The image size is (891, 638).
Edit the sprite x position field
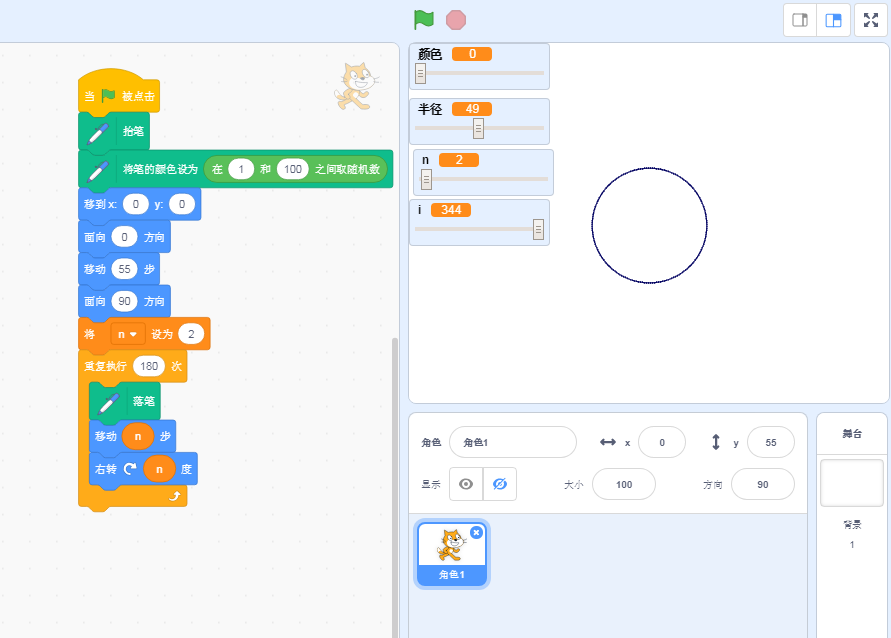click(661, 442)
